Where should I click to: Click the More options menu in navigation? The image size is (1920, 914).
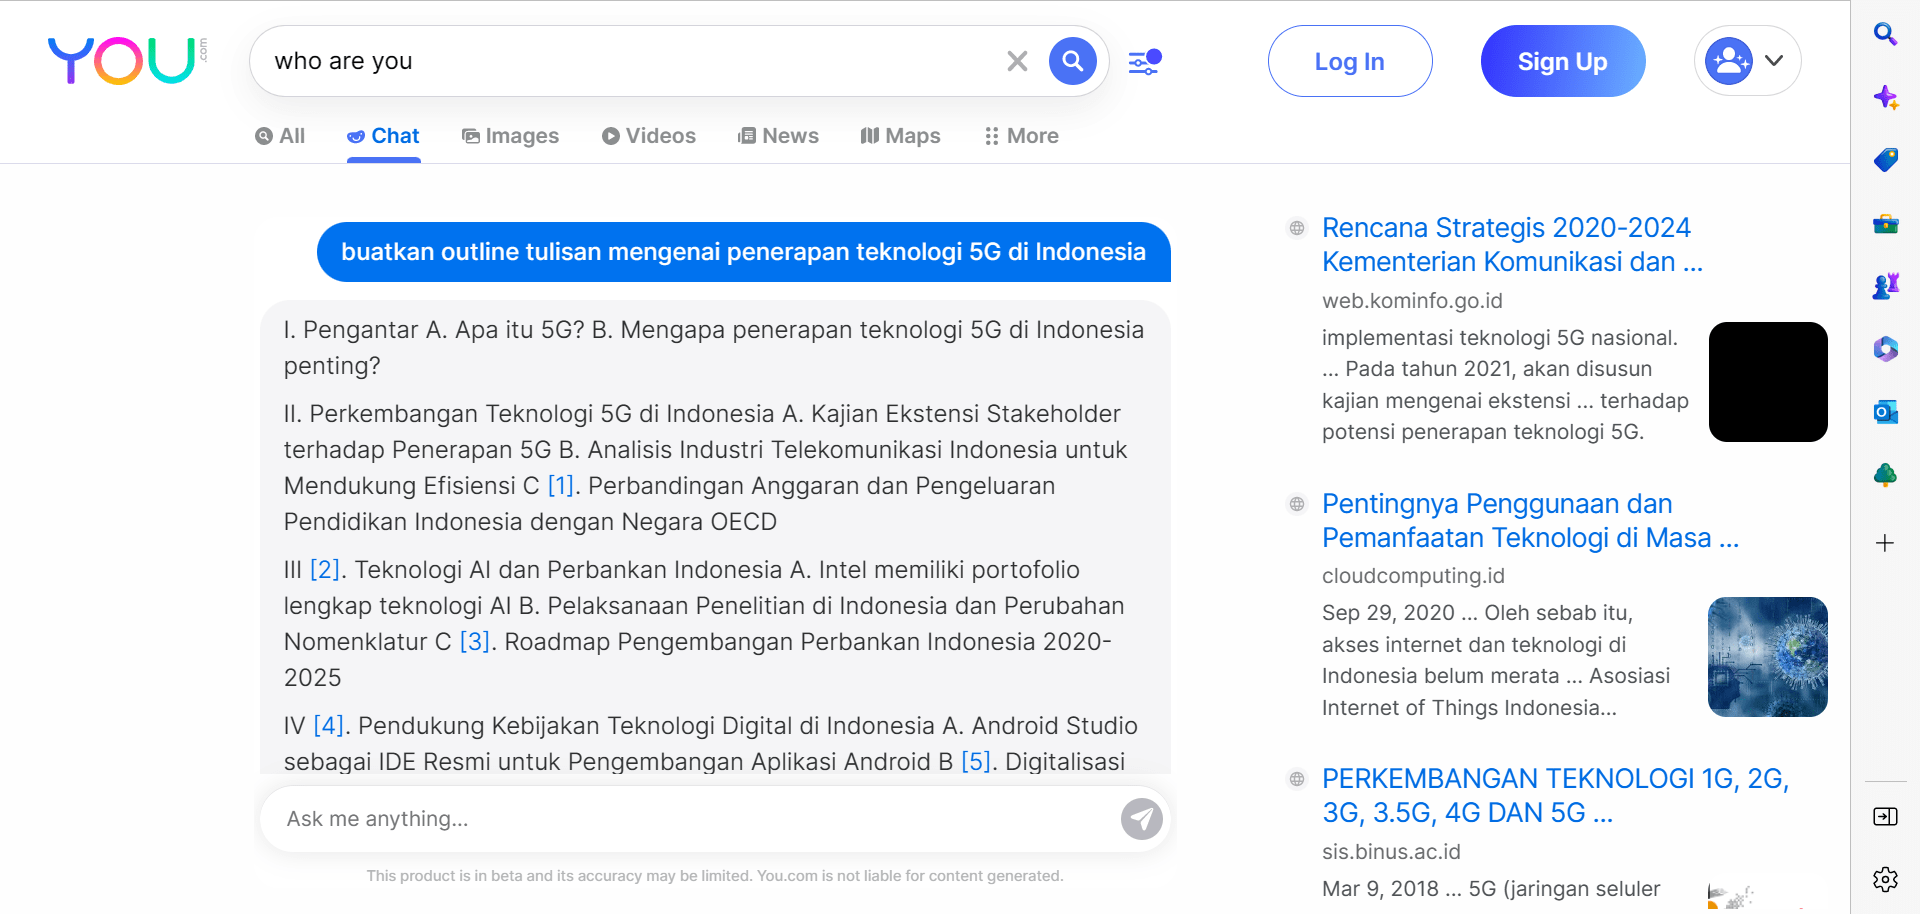(1021, 136)
